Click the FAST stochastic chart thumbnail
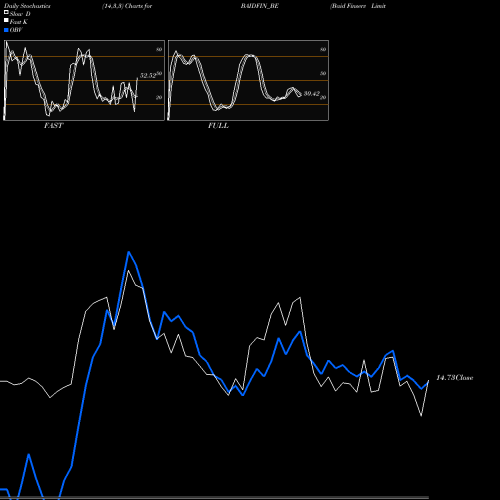500x500 pixels. 84,80
